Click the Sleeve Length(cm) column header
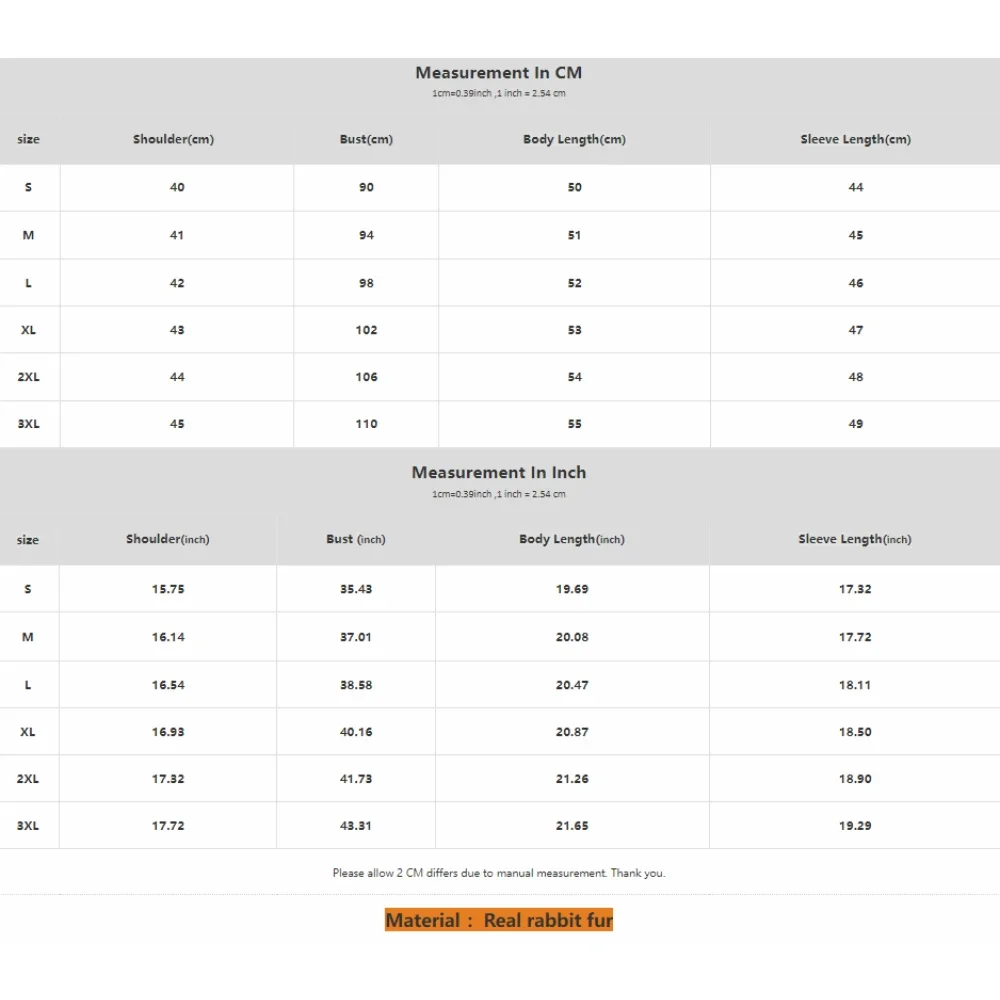Screen dimensions: 1000x1000 click(855, 139)
